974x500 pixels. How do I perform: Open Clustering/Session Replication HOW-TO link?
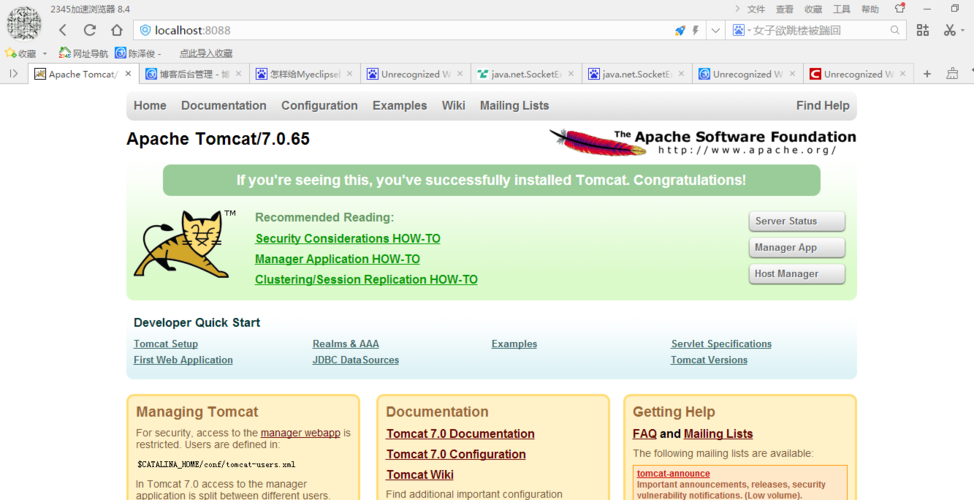[366, 280]
